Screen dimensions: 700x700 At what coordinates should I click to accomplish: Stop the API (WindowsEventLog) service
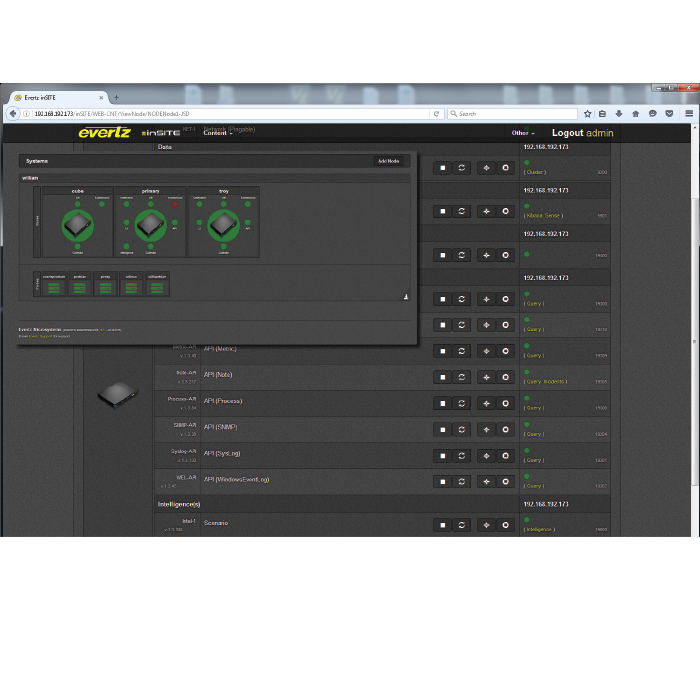pyautogui.click(x=442, y=482)
